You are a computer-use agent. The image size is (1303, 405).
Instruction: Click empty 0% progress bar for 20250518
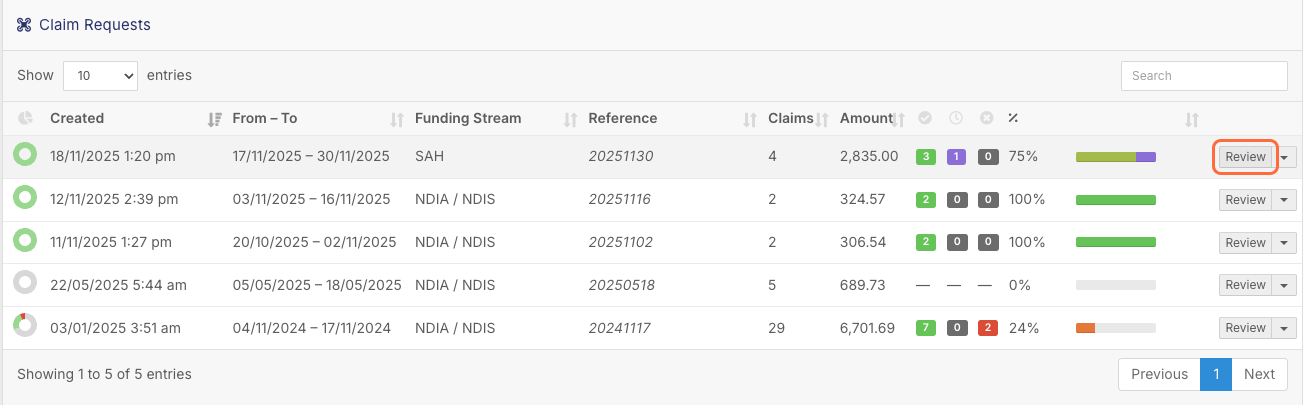click(x=1116, y=285)
